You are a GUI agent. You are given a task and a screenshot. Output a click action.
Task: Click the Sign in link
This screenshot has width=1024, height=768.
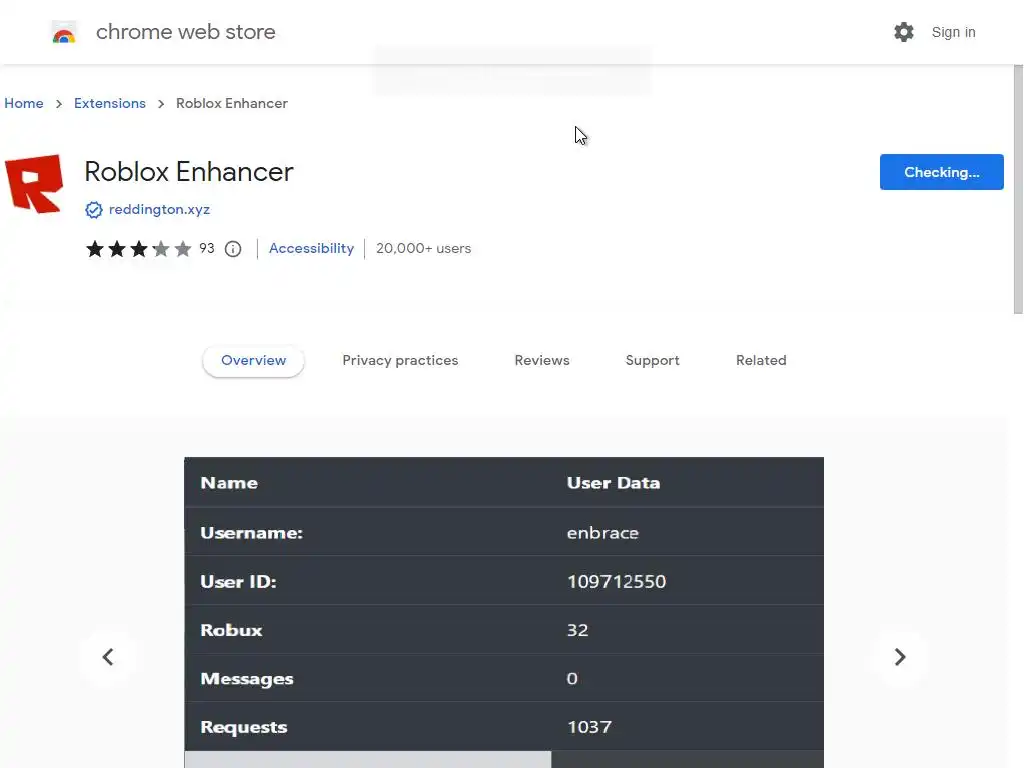(x=953, y=32)
